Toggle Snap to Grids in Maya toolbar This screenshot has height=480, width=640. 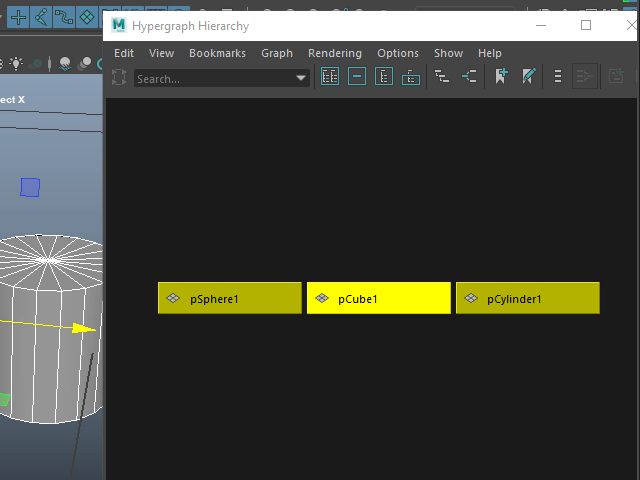coord(18,17)
